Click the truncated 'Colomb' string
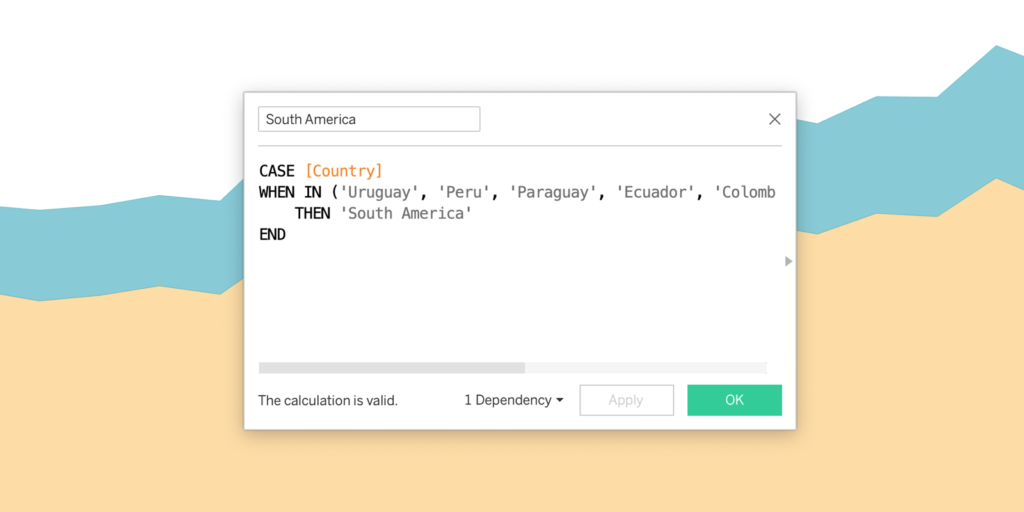Image resolution: width=1024 pixels, height=512 pixels. click(744, 193)
